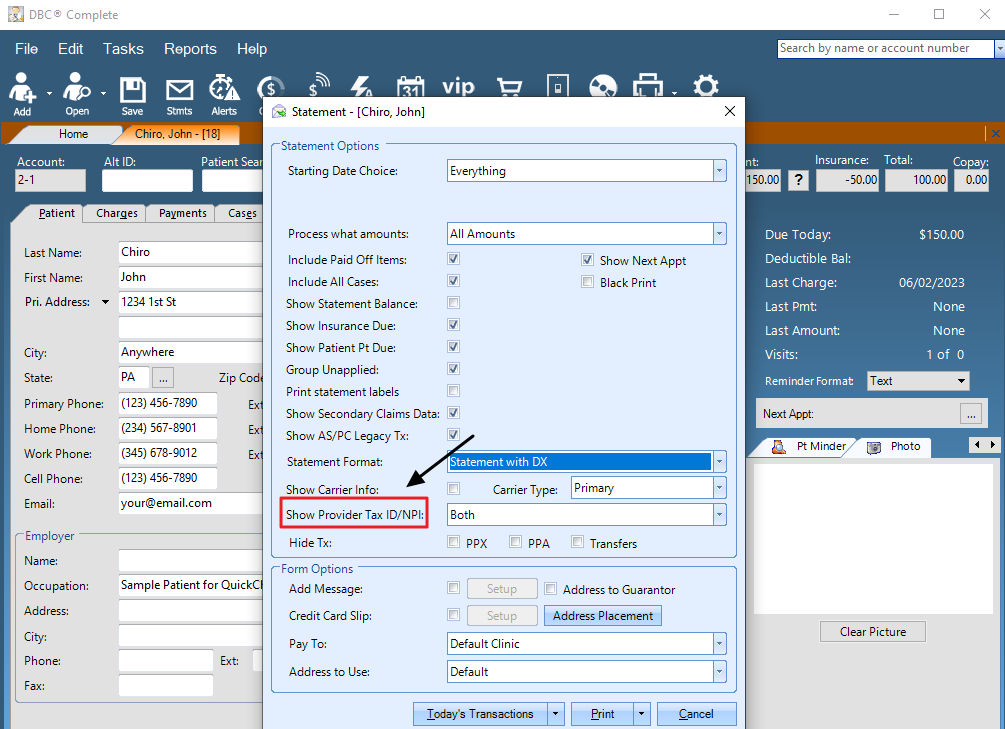Open the settings gear toolbar icon
This screenshot has height=729, width=1005.
click(706, 87)
